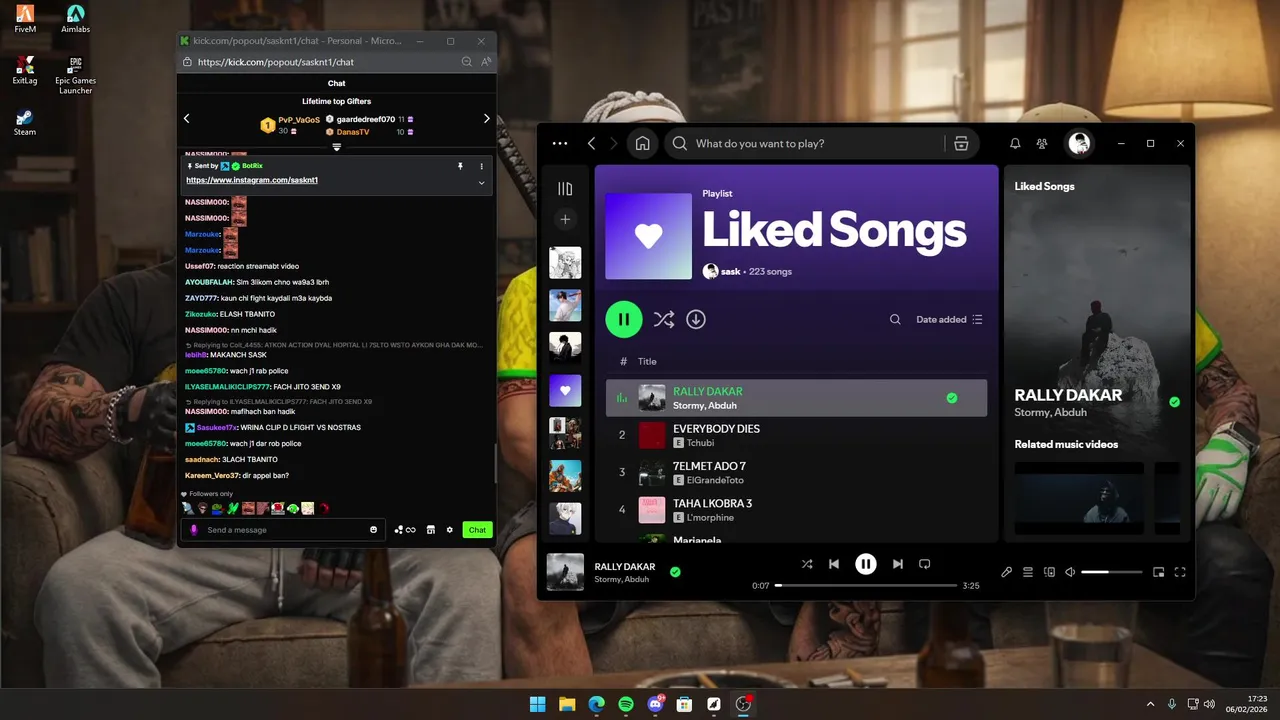Download the Liked Songs playlist
This screenshot has height=720, width=1280.
pos(696,319)
